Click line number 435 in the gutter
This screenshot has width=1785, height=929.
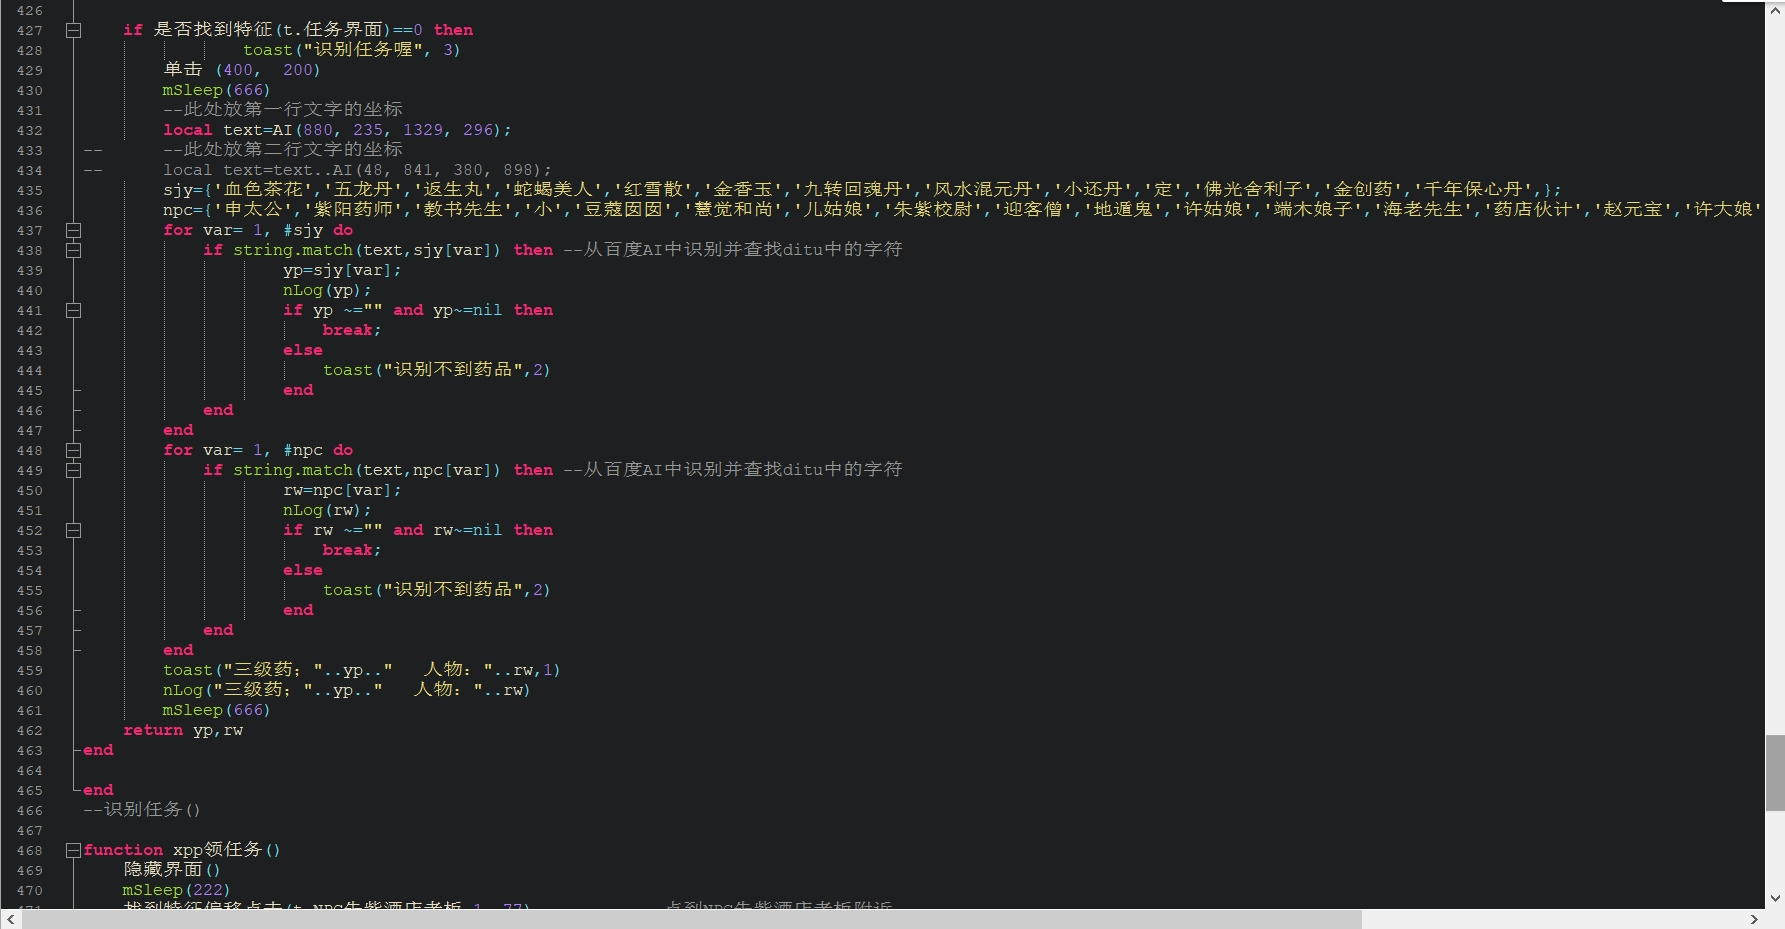(x=29, y=190)
